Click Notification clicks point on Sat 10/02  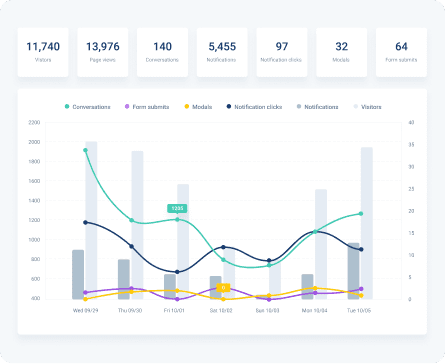pos(223,247)
